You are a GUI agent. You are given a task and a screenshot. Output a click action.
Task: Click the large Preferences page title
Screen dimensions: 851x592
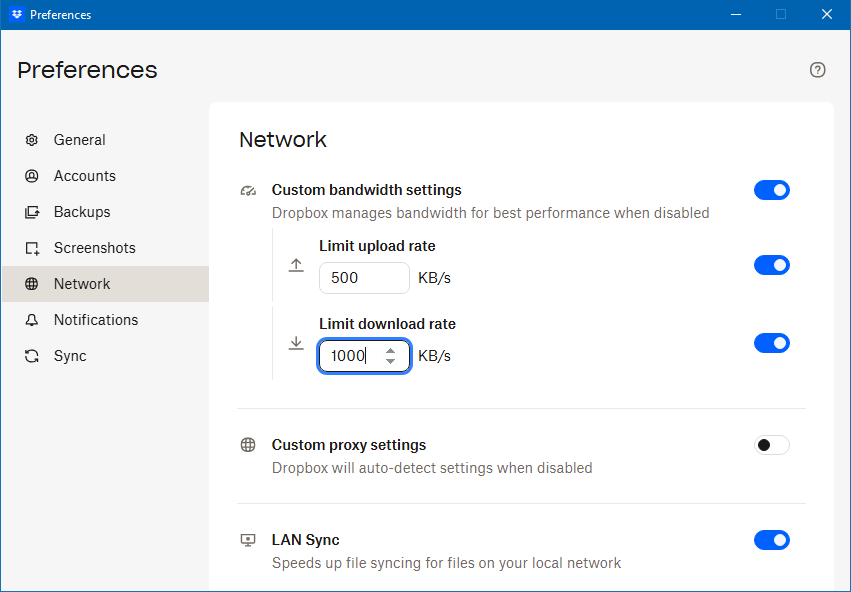pyautogui.click(x=87, y=70)
